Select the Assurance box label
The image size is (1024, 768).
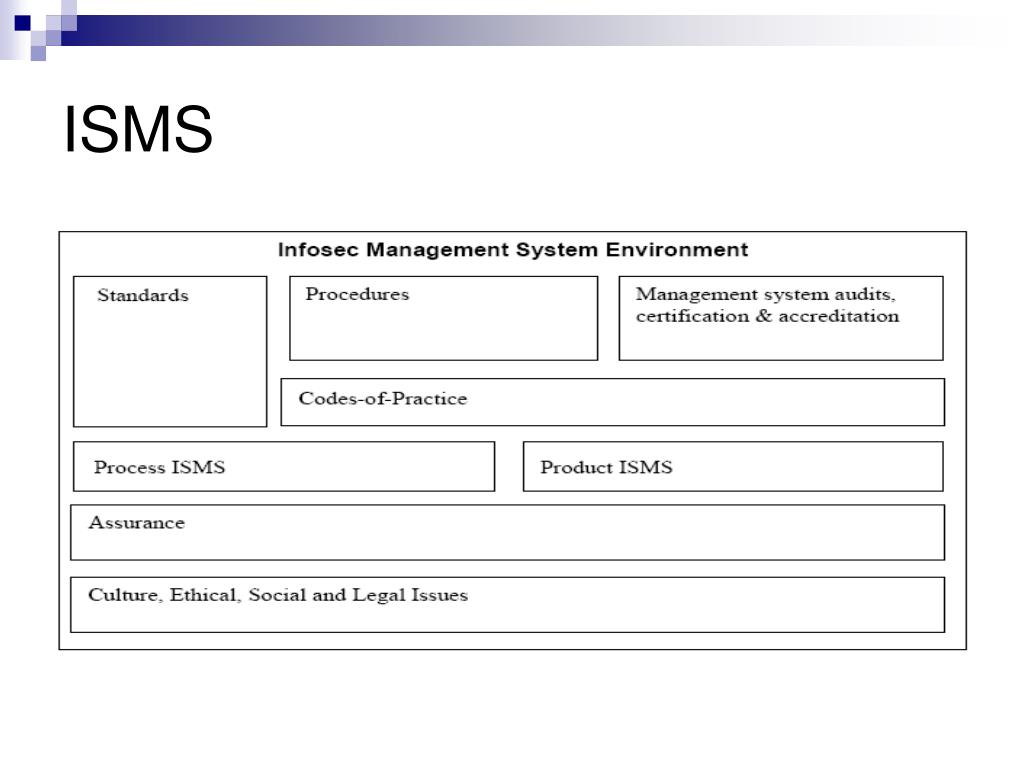pos(136,522)
